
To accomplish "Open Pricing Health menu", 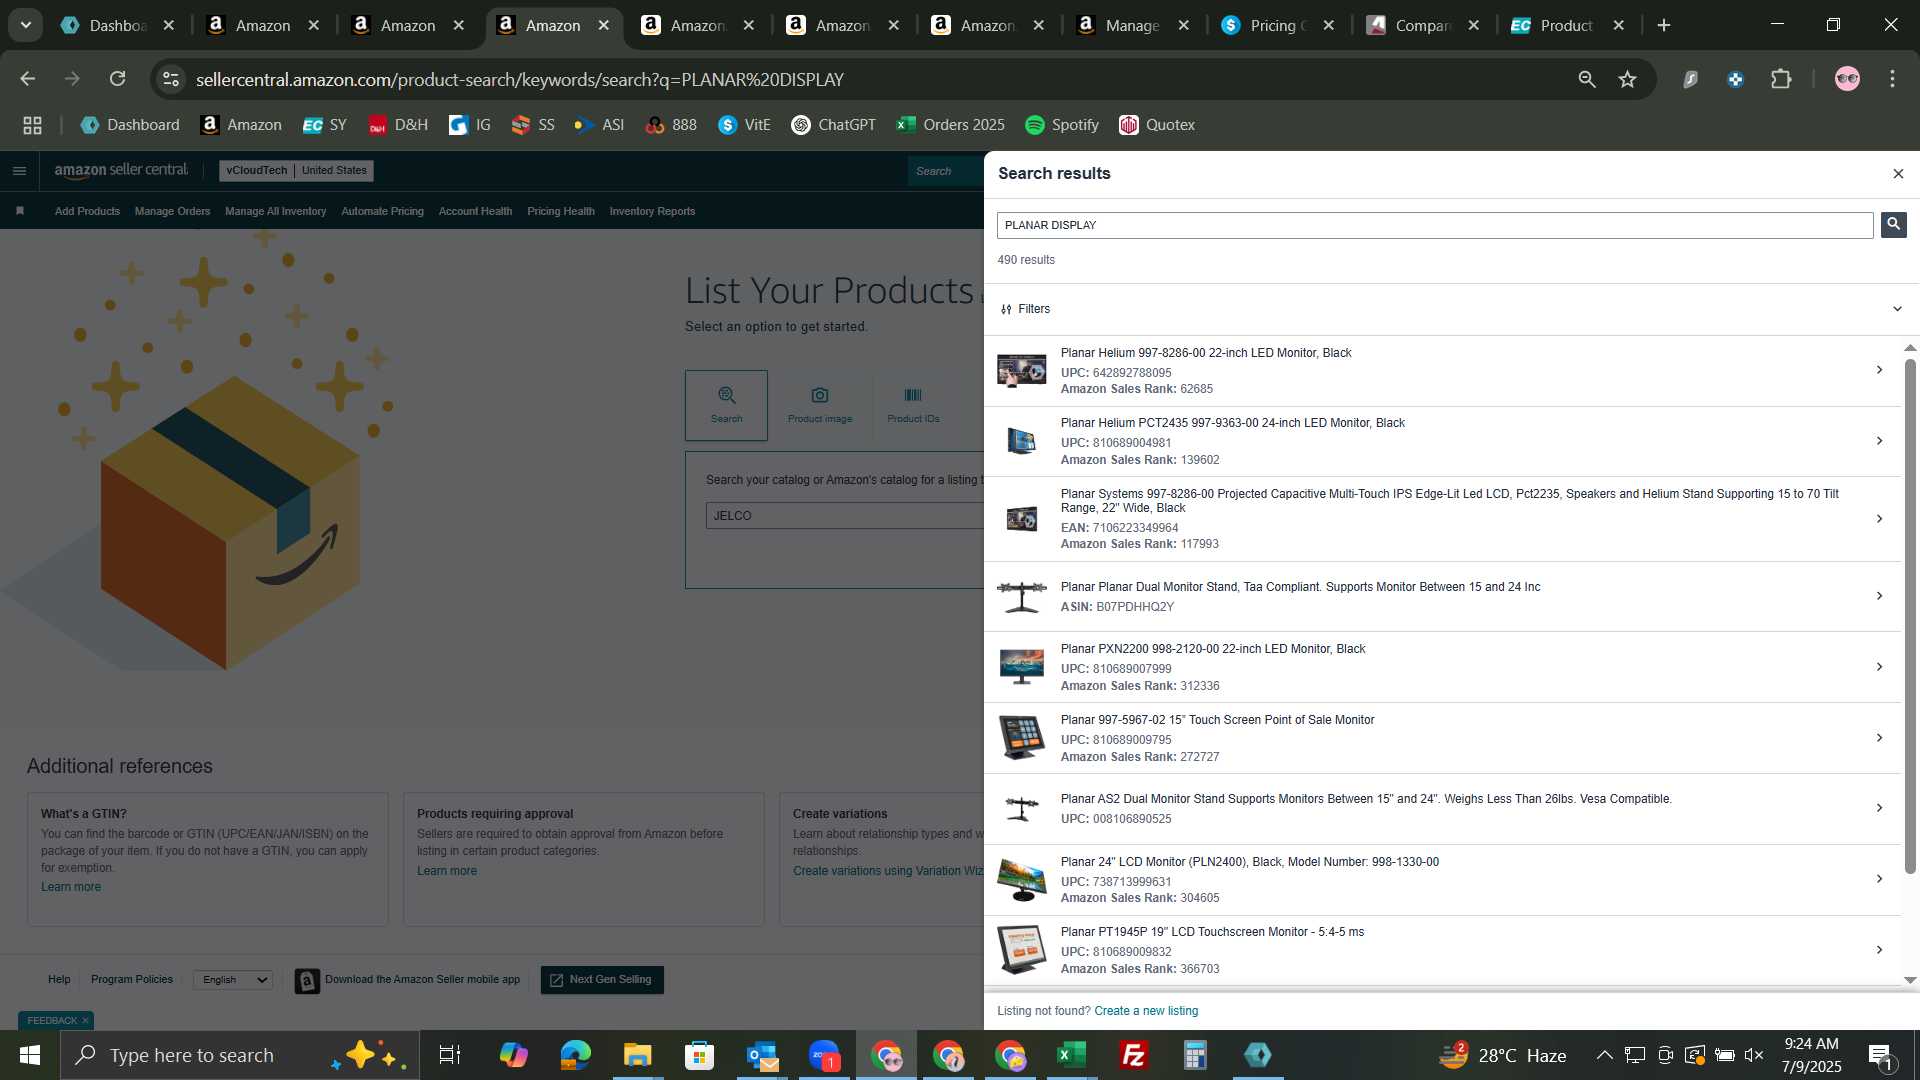I will [x=560, y=211].
